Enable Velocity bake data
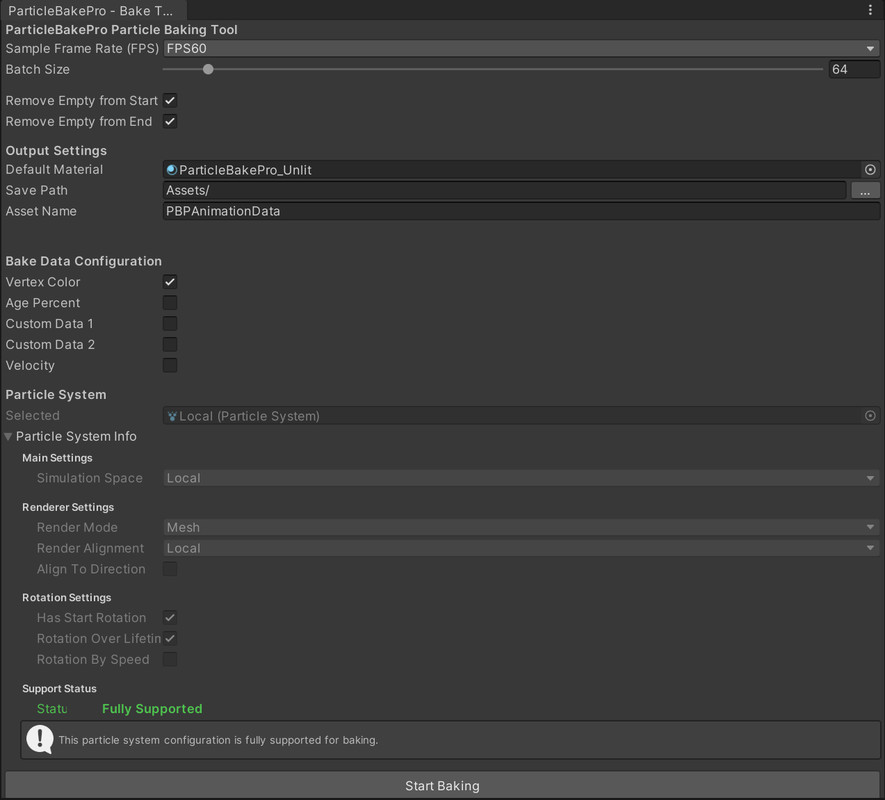 pos(169,365)
